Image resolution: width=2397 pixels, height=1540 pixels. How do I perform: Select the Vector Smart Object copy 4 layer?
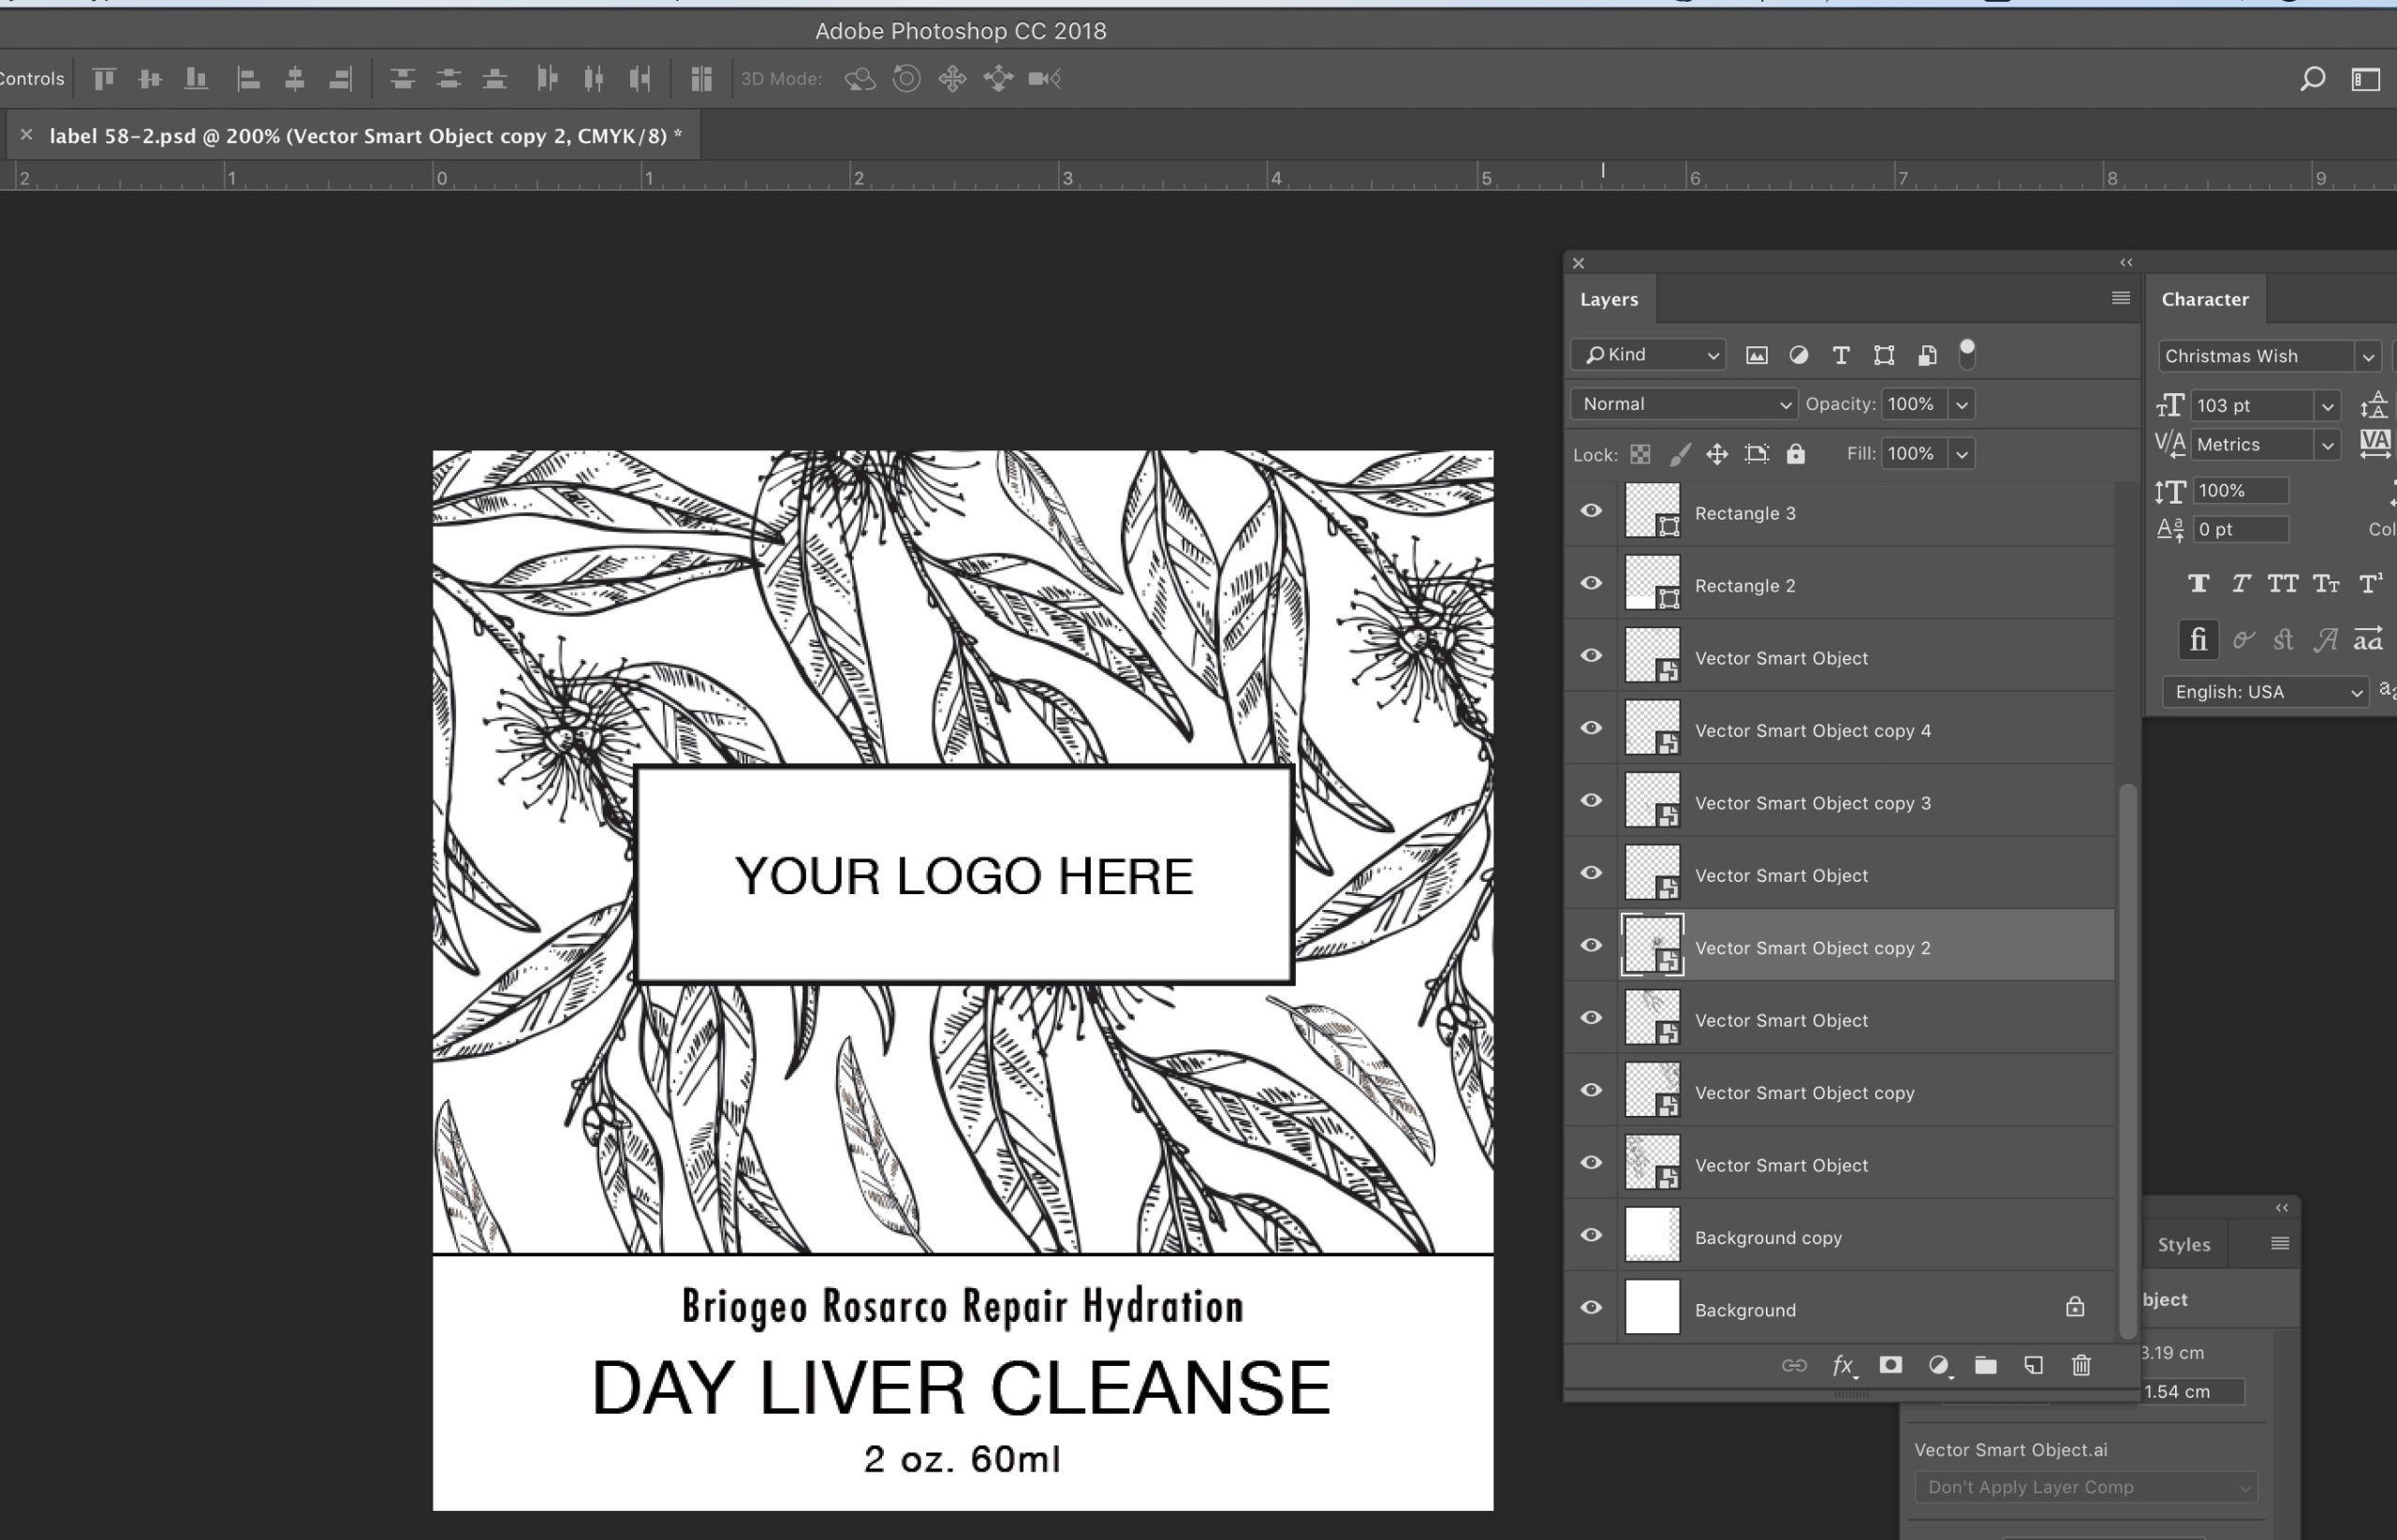pos(1812,730)
